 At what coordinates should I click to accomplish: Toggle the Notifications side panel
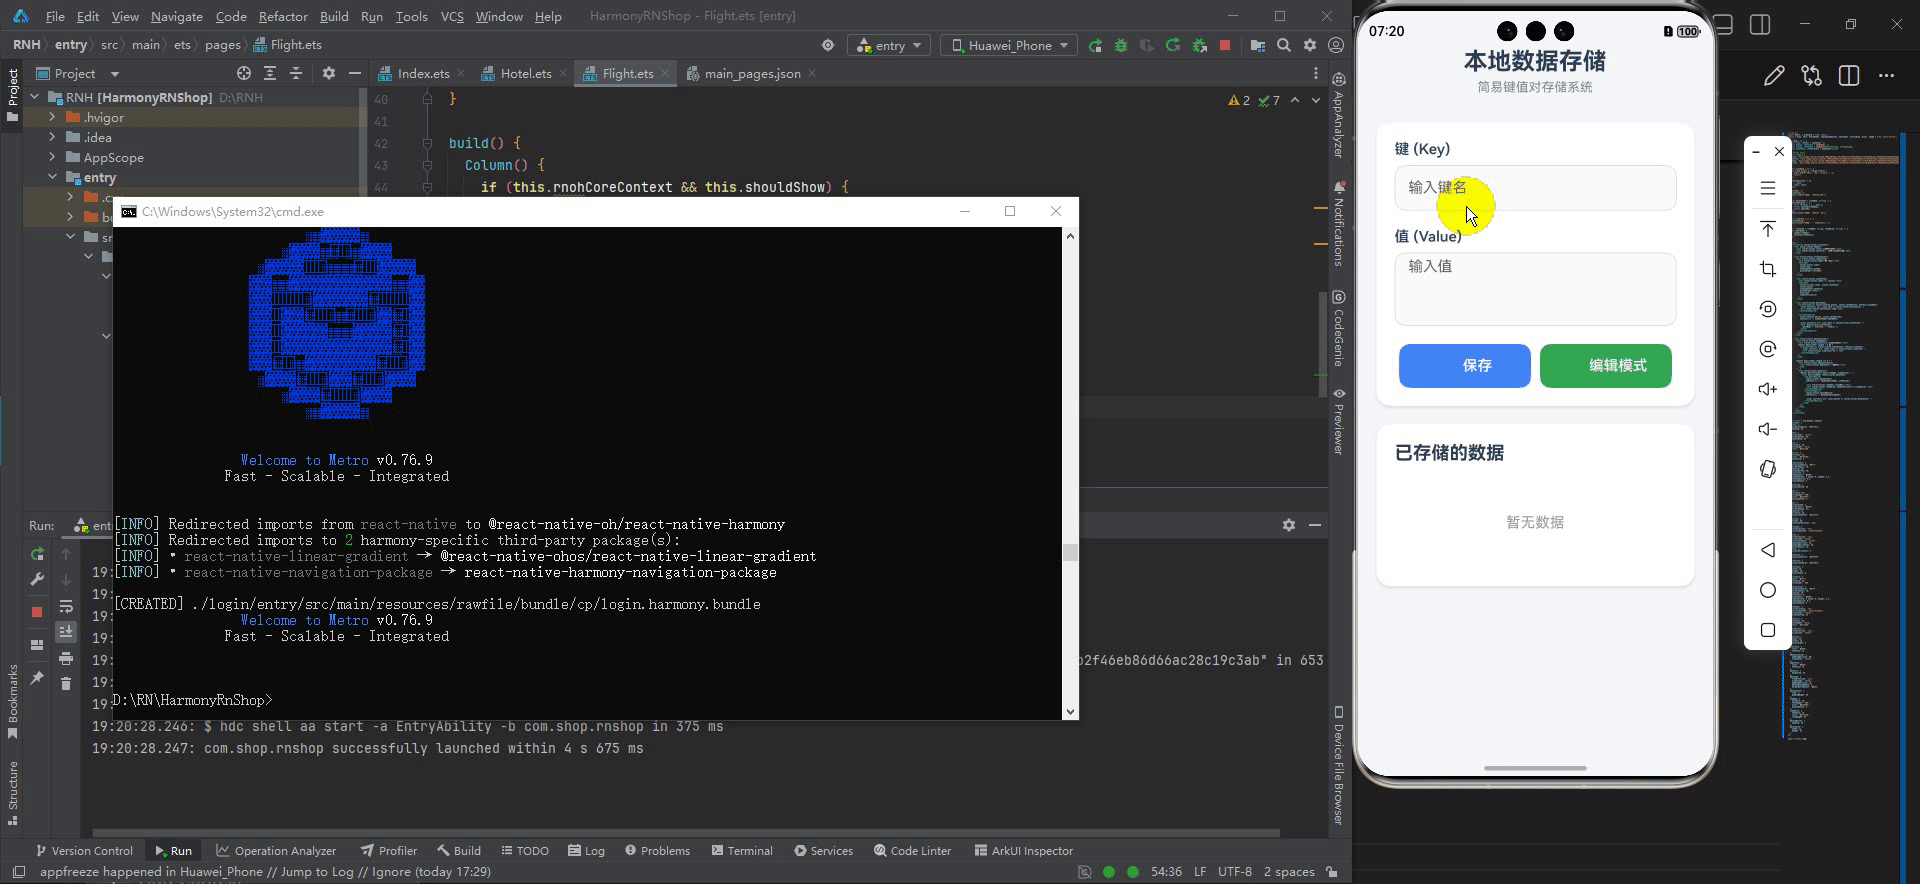(x=1339, y=223)
